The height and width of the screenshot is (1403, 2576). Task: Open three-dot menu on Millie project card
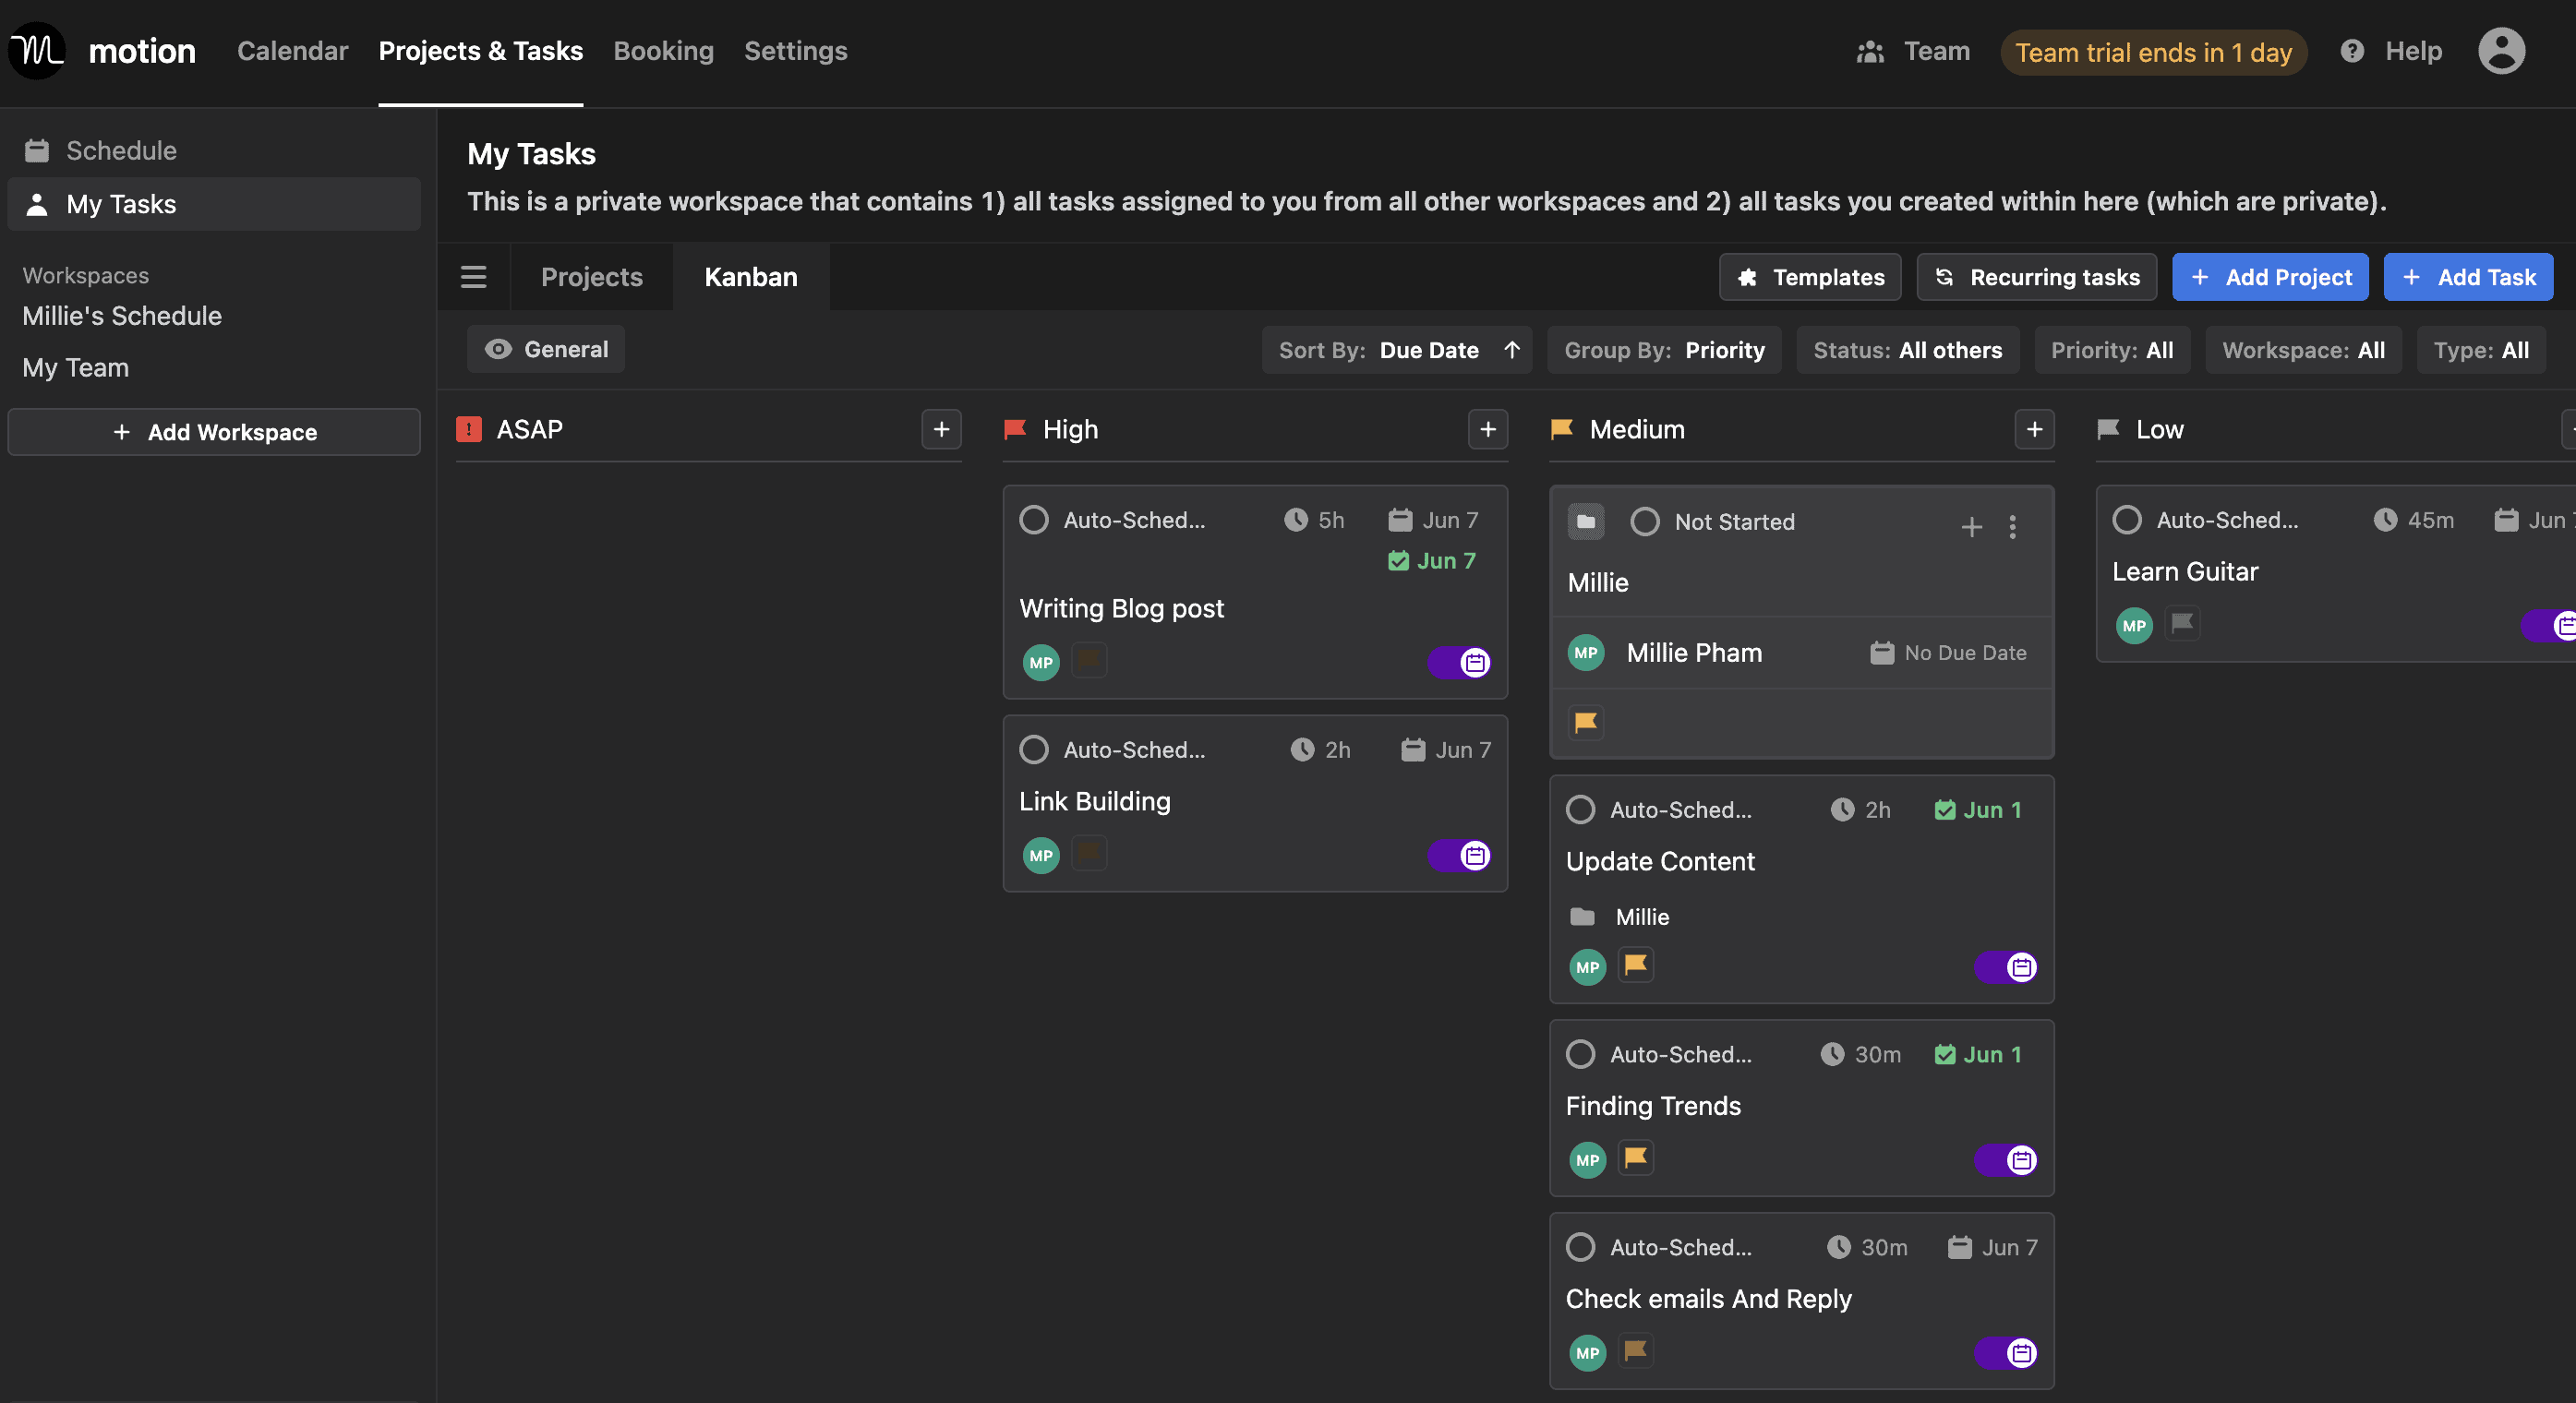tap(2012, 526)
